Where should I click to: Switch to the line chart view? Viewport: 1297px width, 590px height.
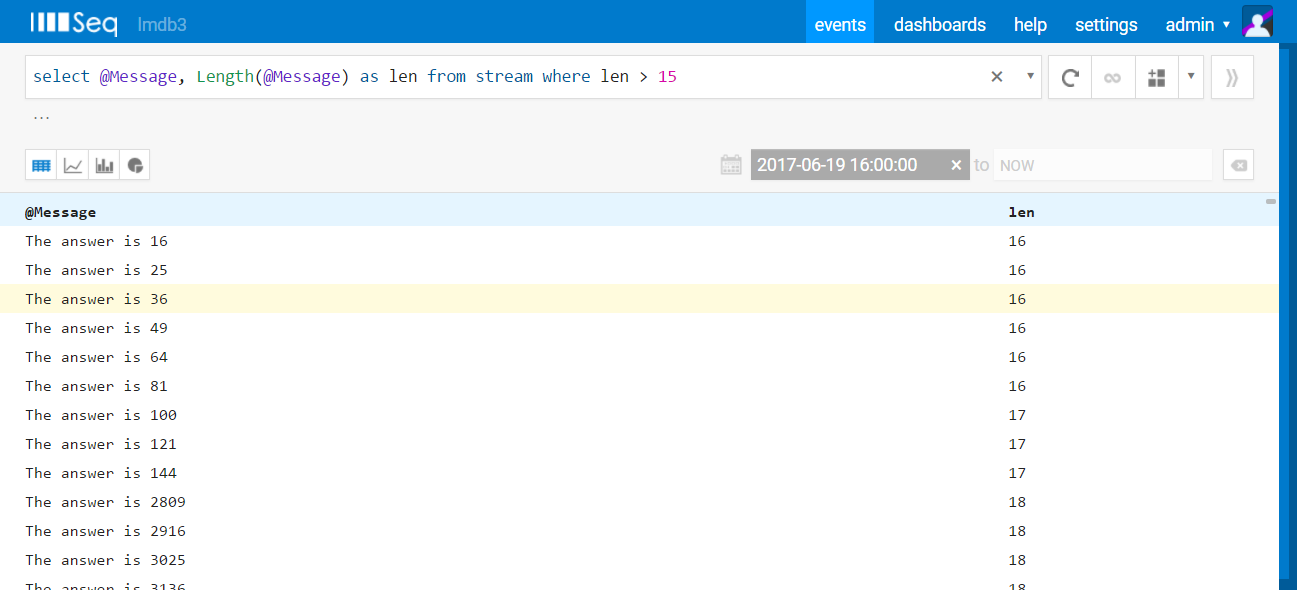tap(72, 164)
